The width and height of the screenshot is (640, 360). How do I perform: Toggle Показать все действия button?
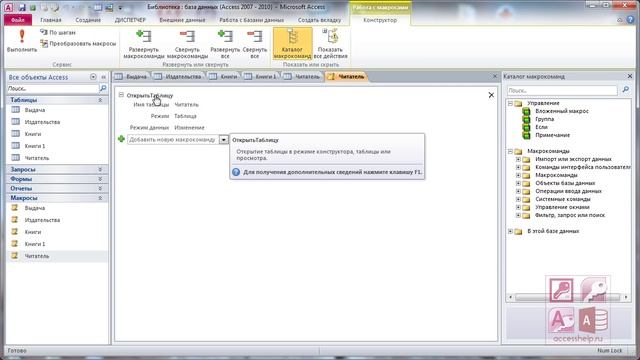click(330, 44)
